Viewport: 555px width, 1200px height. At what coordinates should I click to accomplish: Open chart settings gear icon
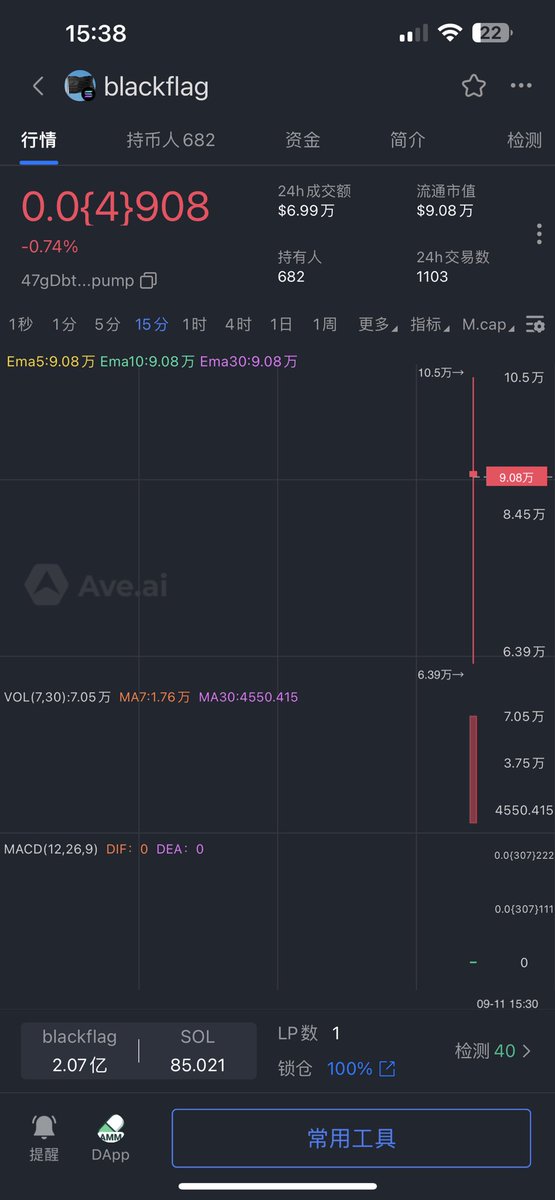[536, 324]
